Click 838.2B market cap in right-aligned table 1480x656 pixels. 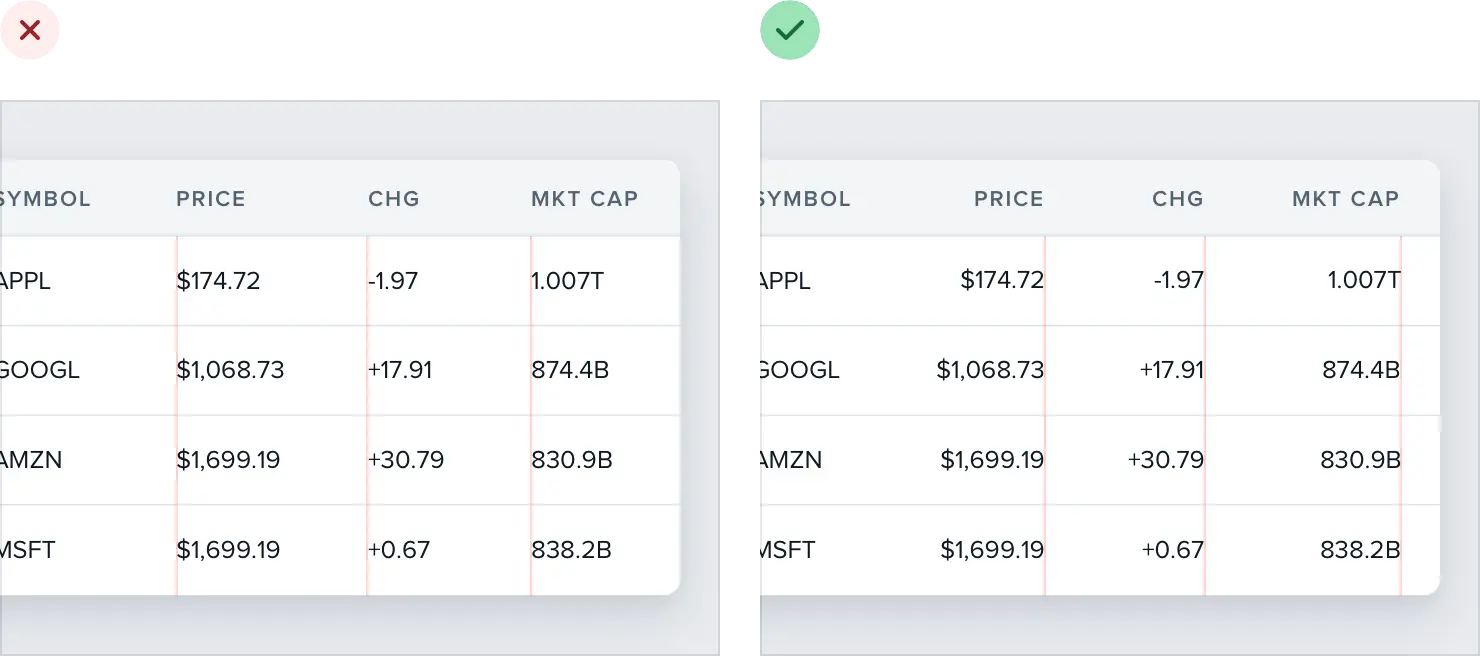click(1360, 550)
